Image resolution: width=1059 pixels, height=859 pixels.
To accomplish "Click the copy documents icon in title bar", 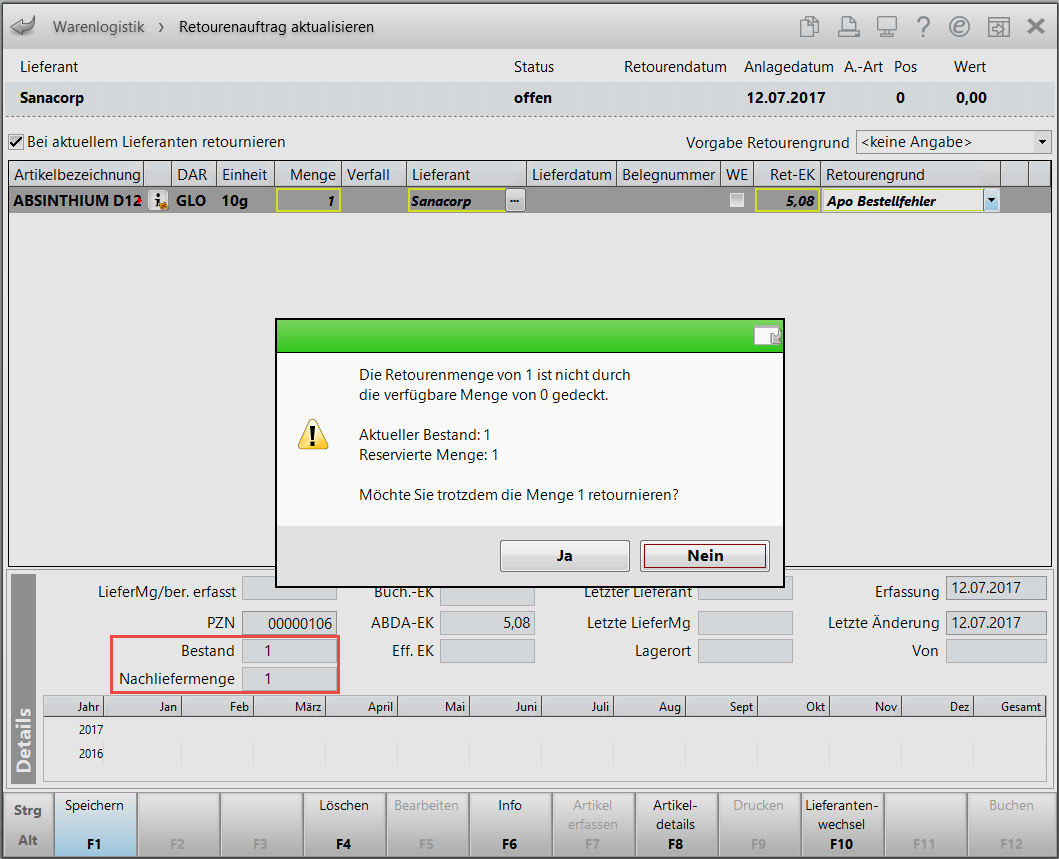I will tap(810, 27).
